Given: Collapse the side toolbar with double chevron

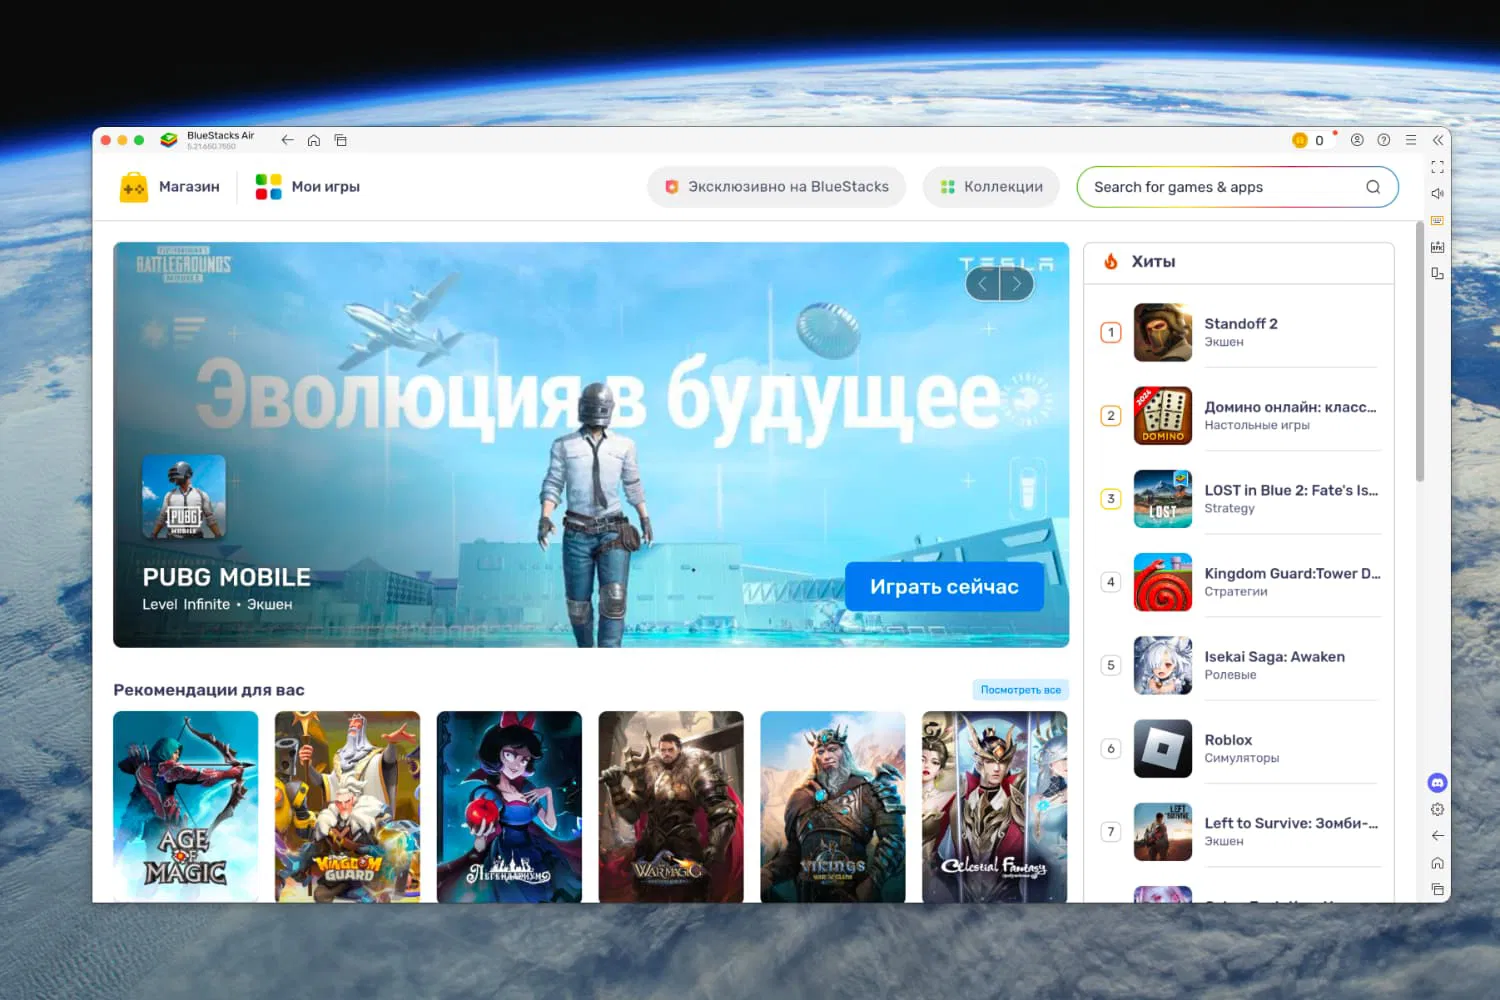Looking at the screenshot, I should click(1438, 140).
